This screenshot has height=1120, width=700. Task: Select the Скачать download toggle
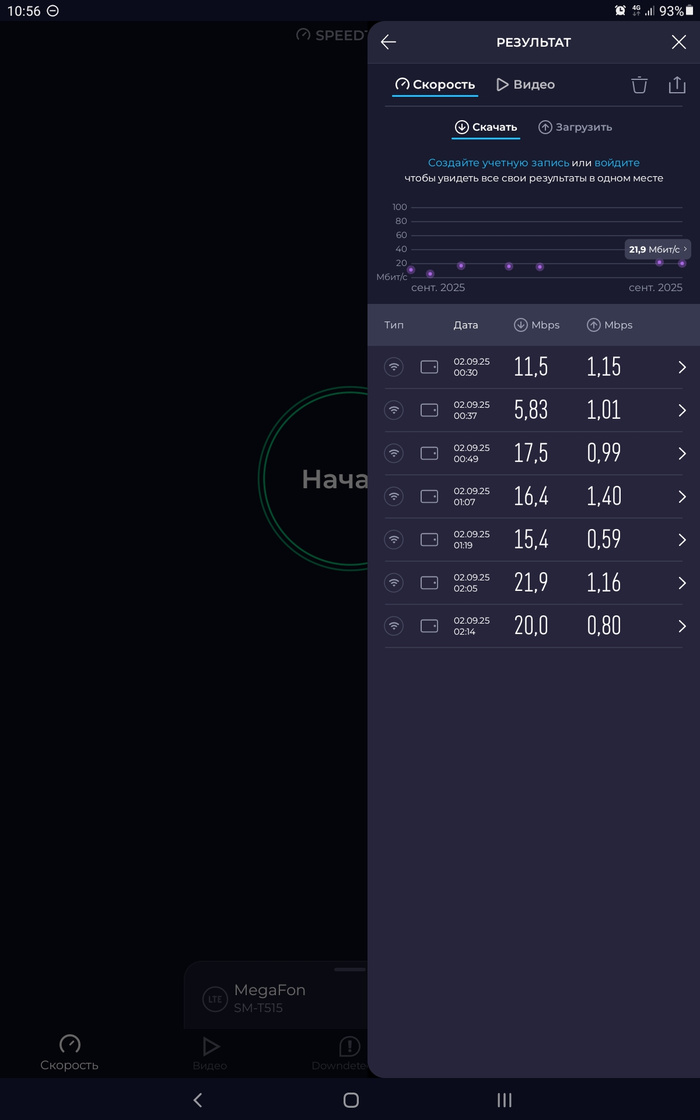(486, 127)
